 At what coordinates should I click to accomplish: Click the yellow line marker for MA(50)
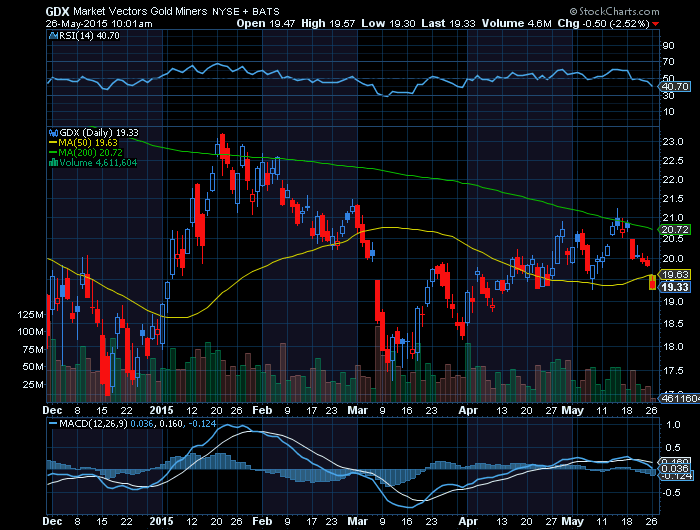tap(53, 143)
